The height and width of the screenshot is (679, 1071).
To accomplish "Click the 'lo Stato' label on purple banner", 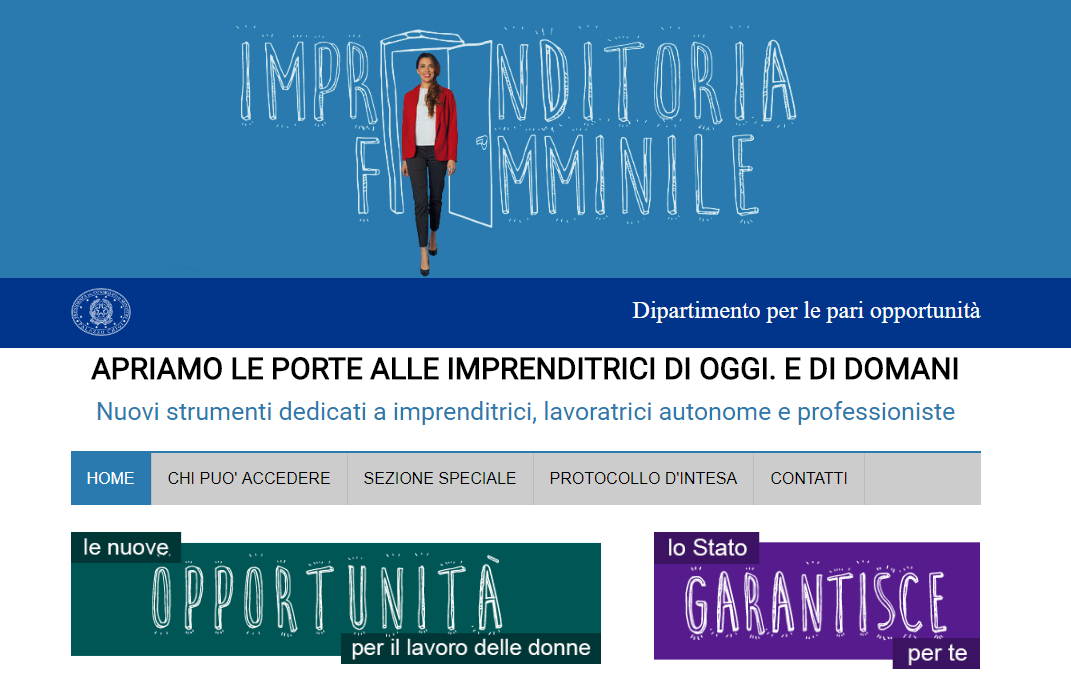I will pos(707,548).
